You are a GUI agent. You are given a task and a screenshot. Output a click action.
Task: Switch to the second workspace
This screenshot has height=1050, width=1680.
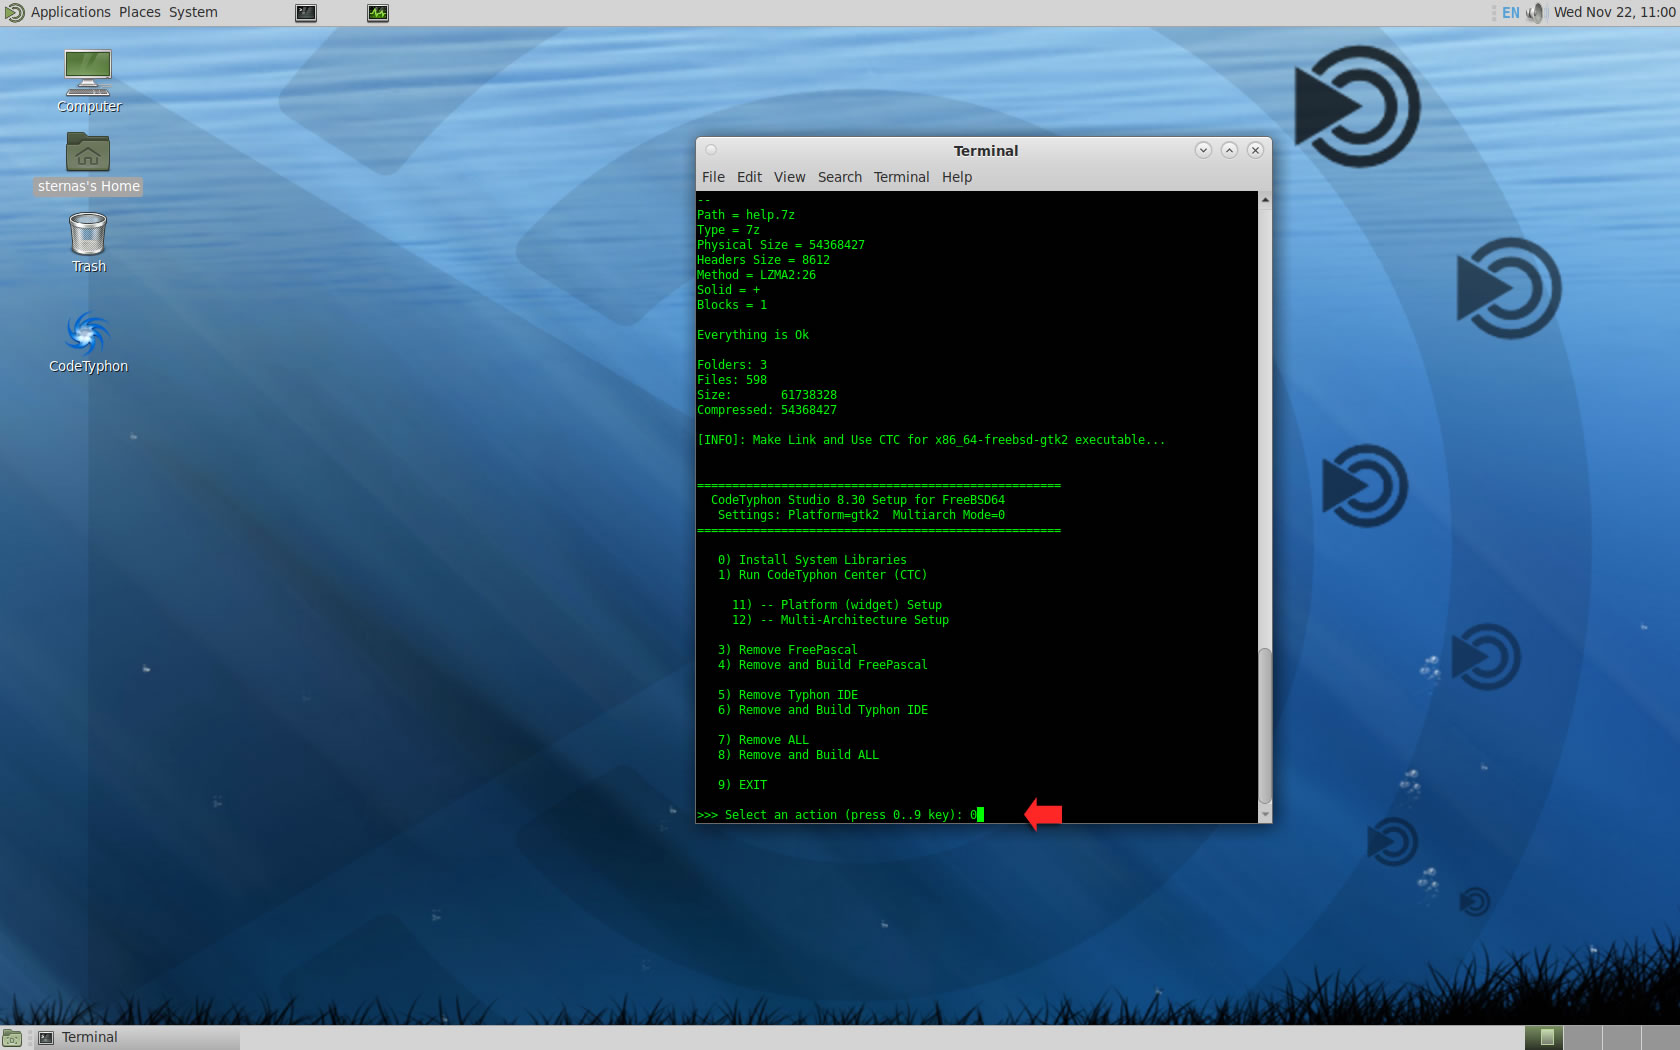(1582, 1038)
